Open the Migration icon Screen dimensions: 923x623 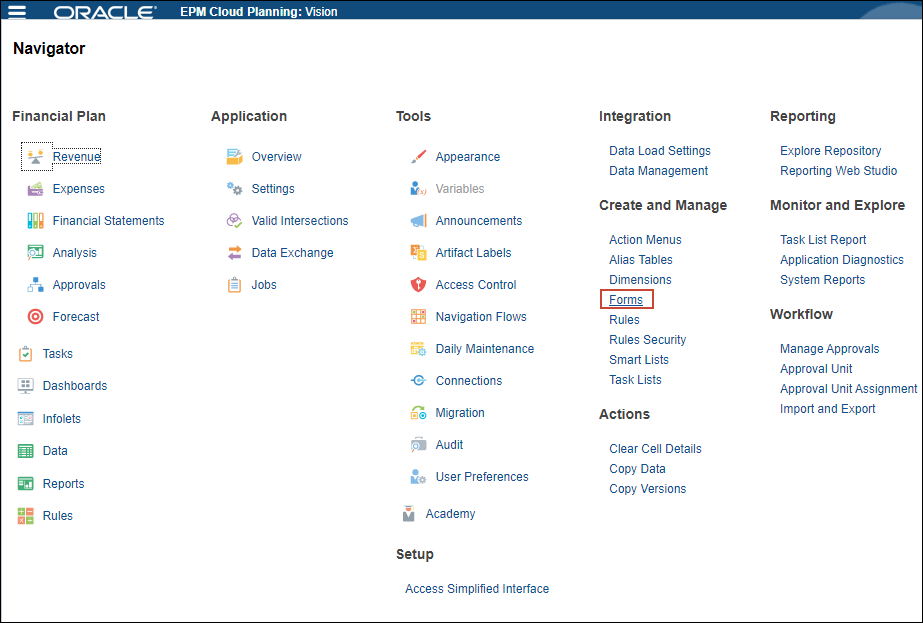coord(419,413)
